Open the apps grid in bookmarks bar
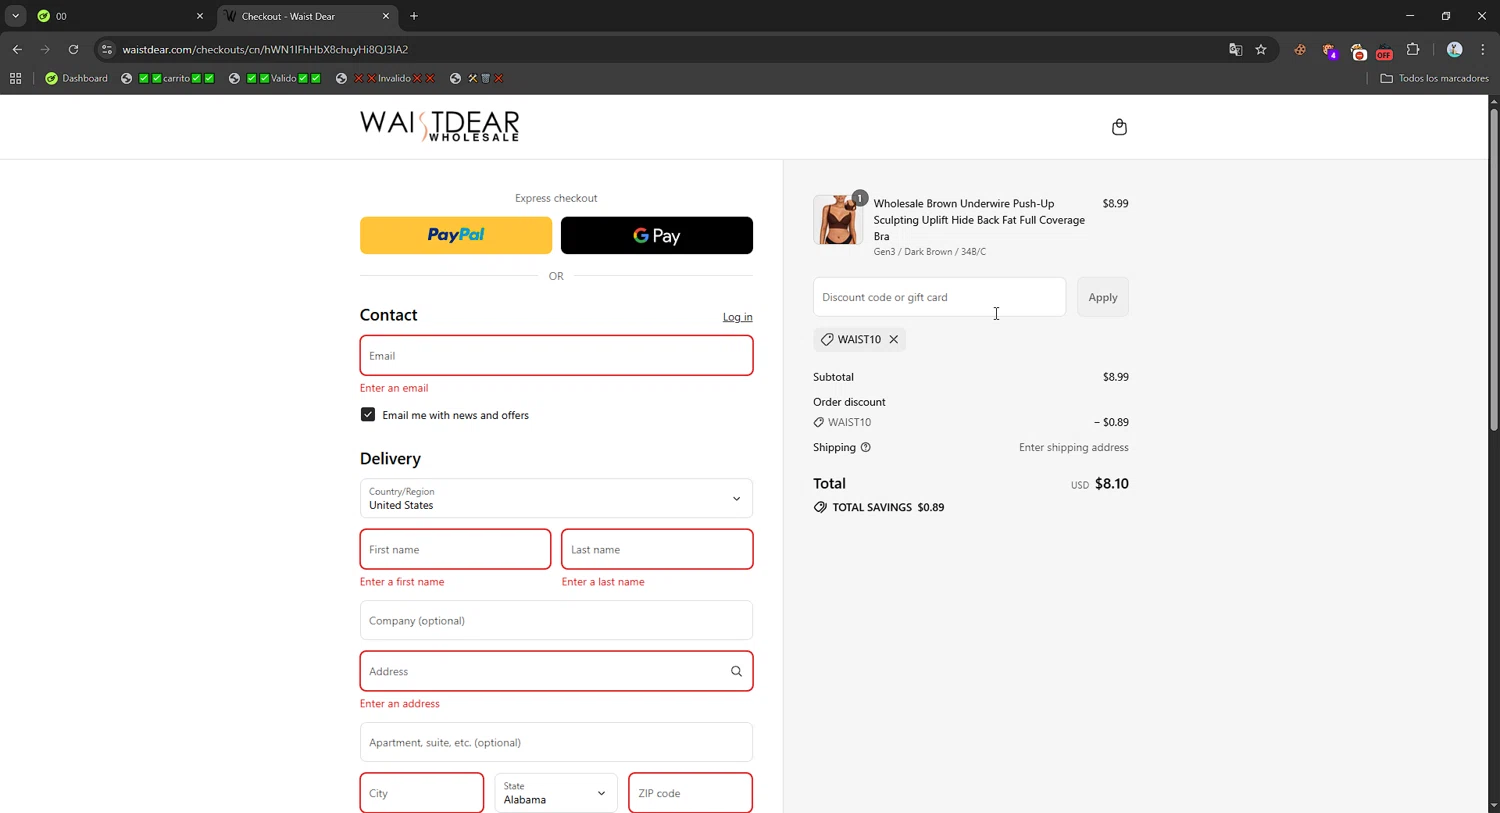Image resolution: width=1500 pixels, height=813 pixels. pos(15,79)
